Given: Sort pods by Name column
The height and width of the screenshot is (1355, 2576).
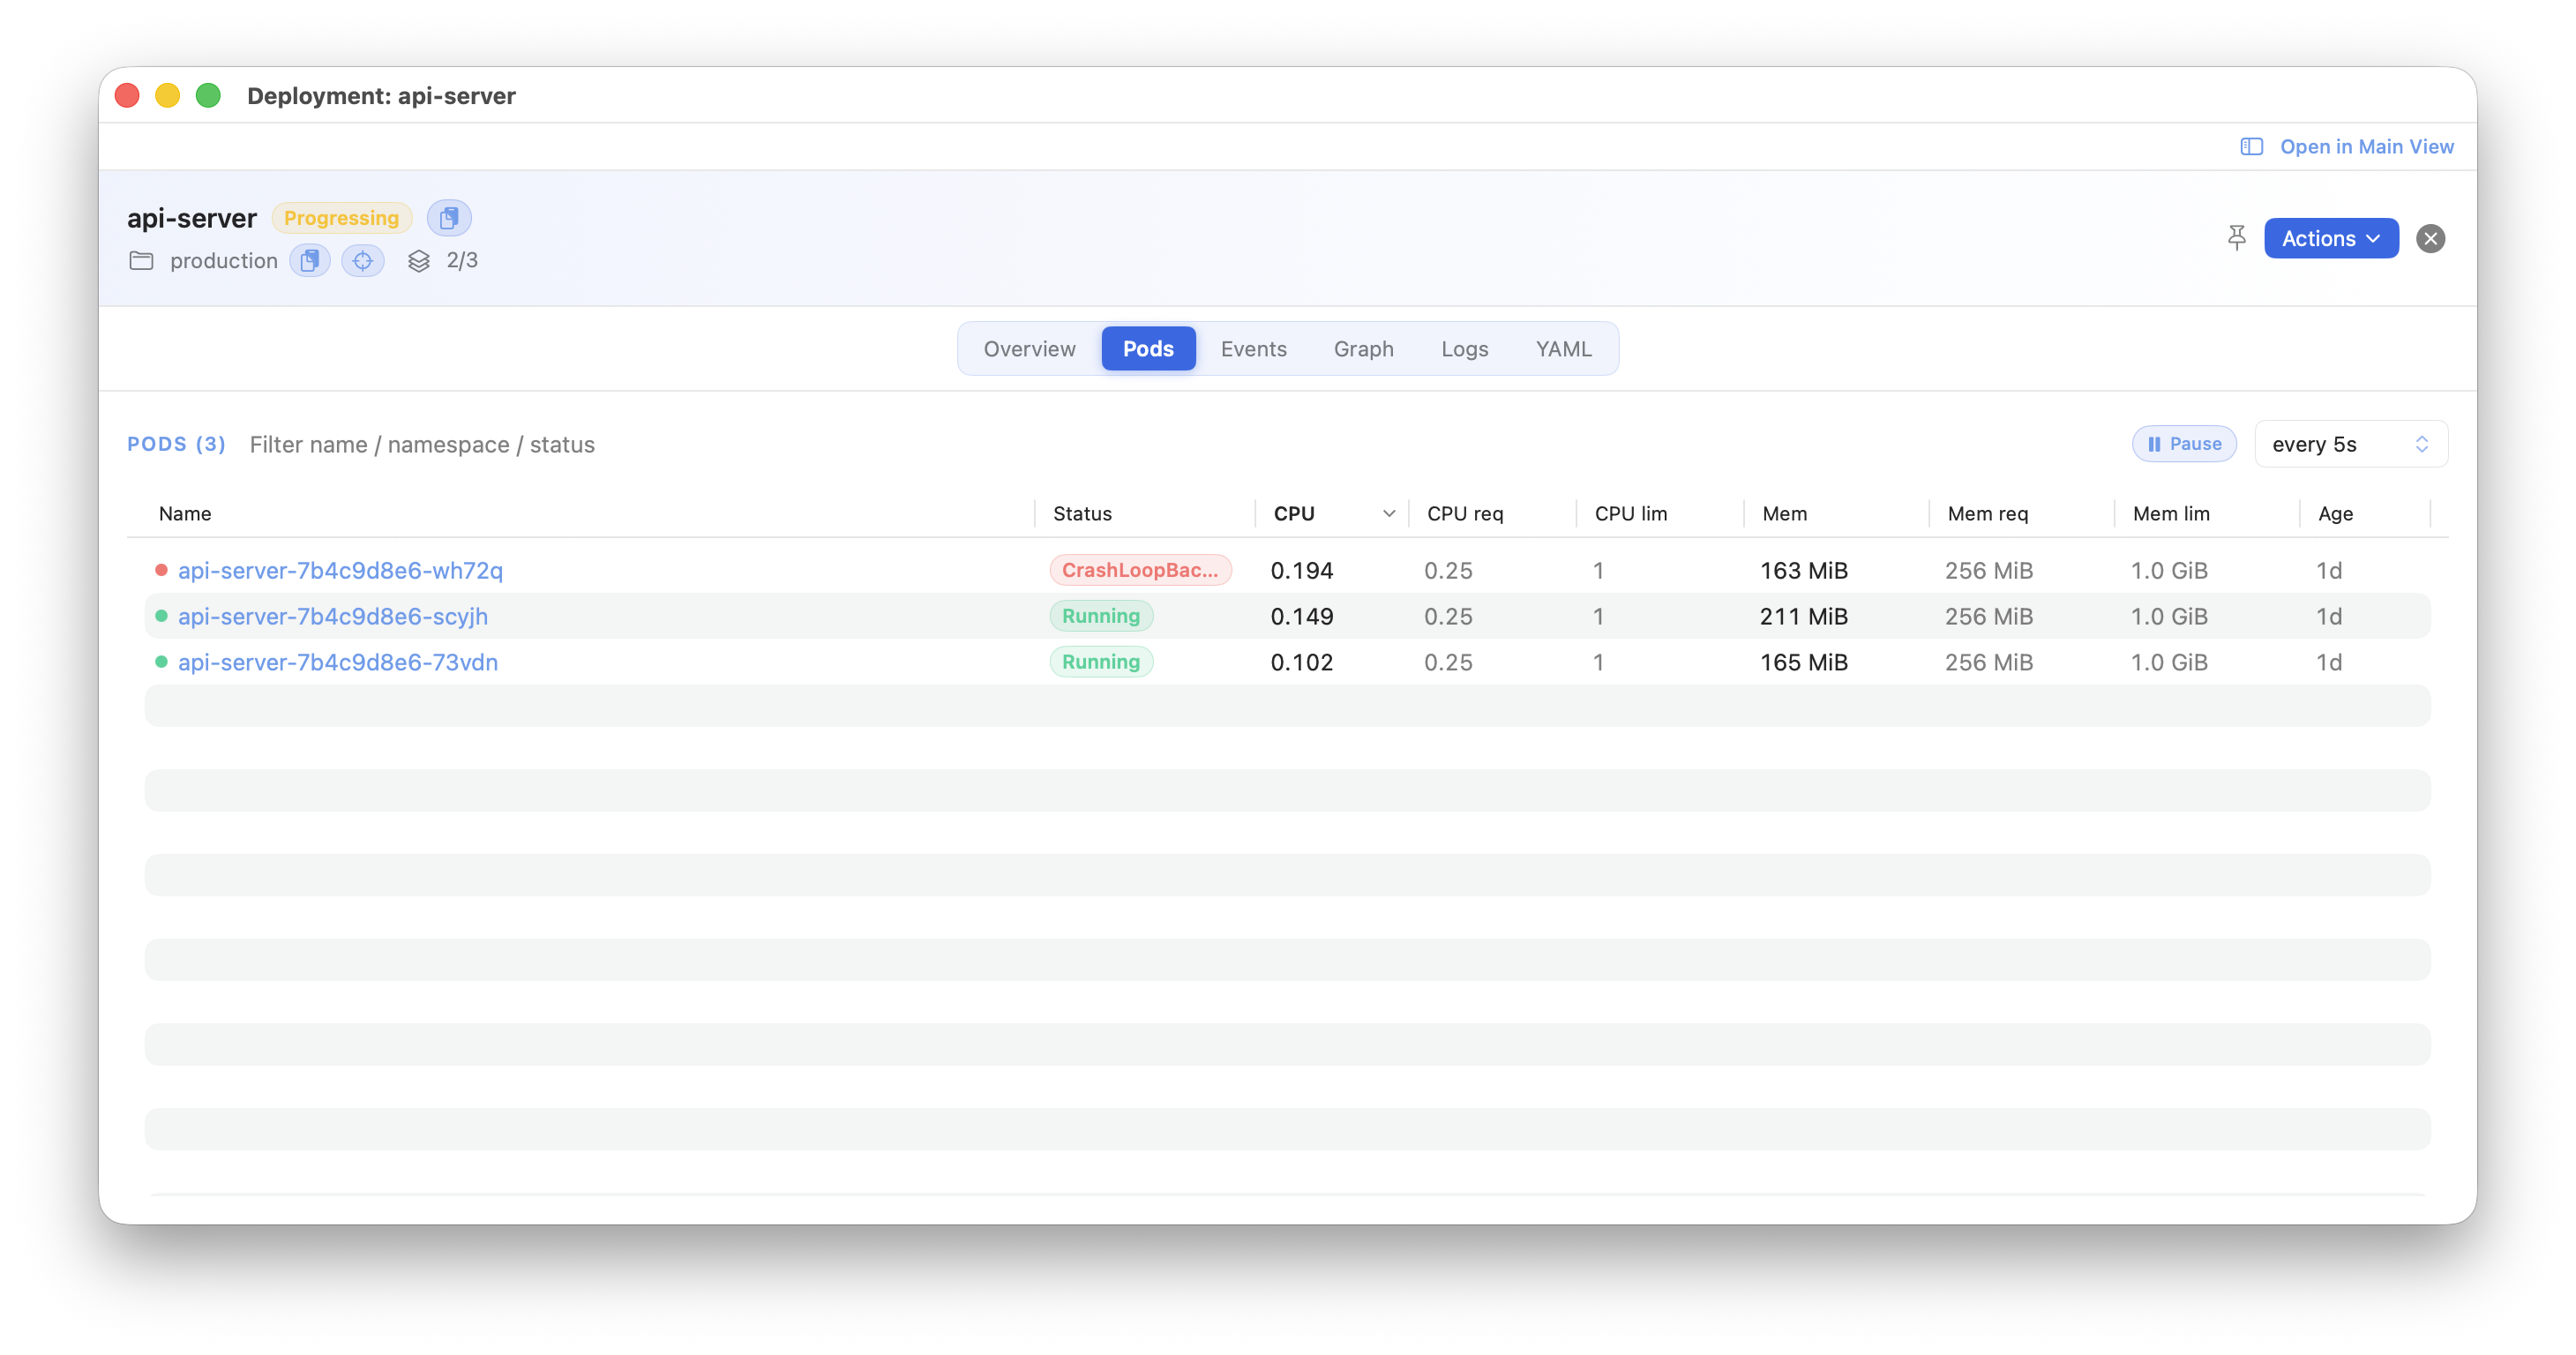Looking at the screenshot, I should [185, 514].
